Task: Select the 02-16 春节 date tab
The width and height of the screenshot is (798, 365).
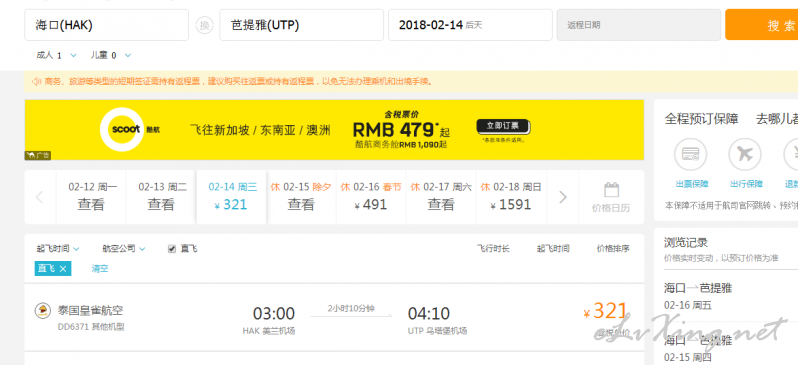Action: tap(371, 197)
